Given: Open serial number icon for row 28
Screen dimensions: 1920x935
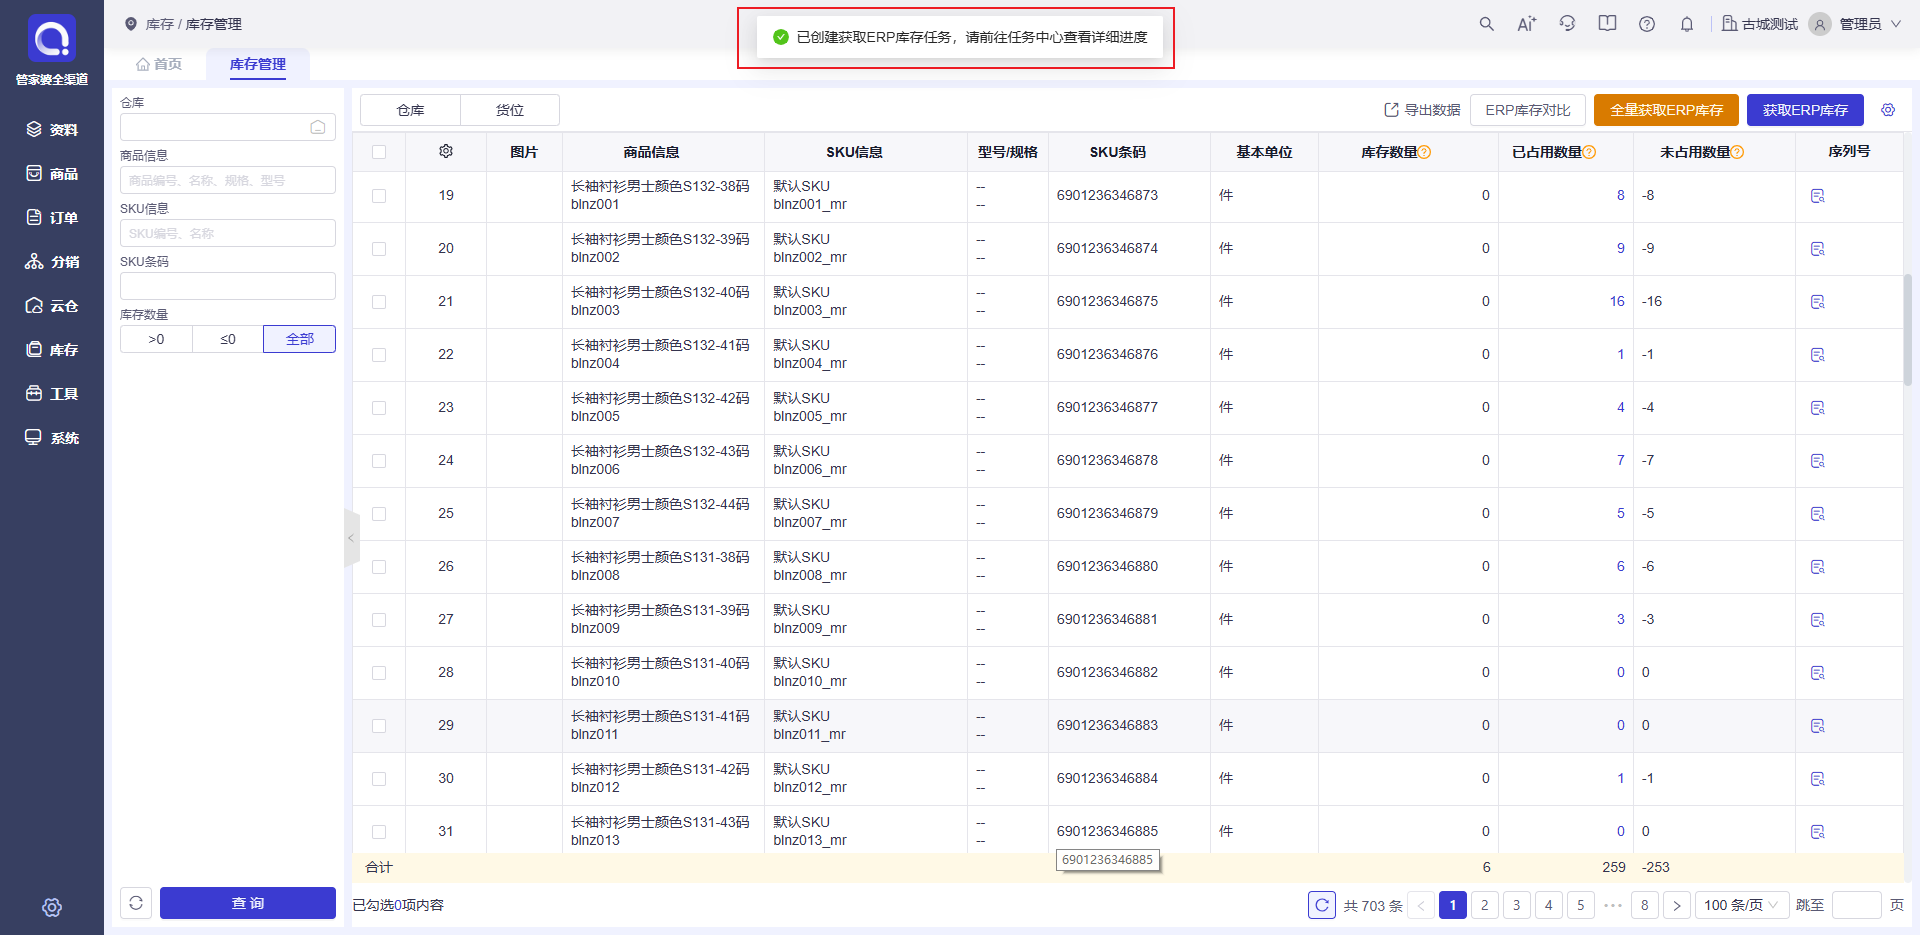Looking at the screenshot, I should [1818, 673].
